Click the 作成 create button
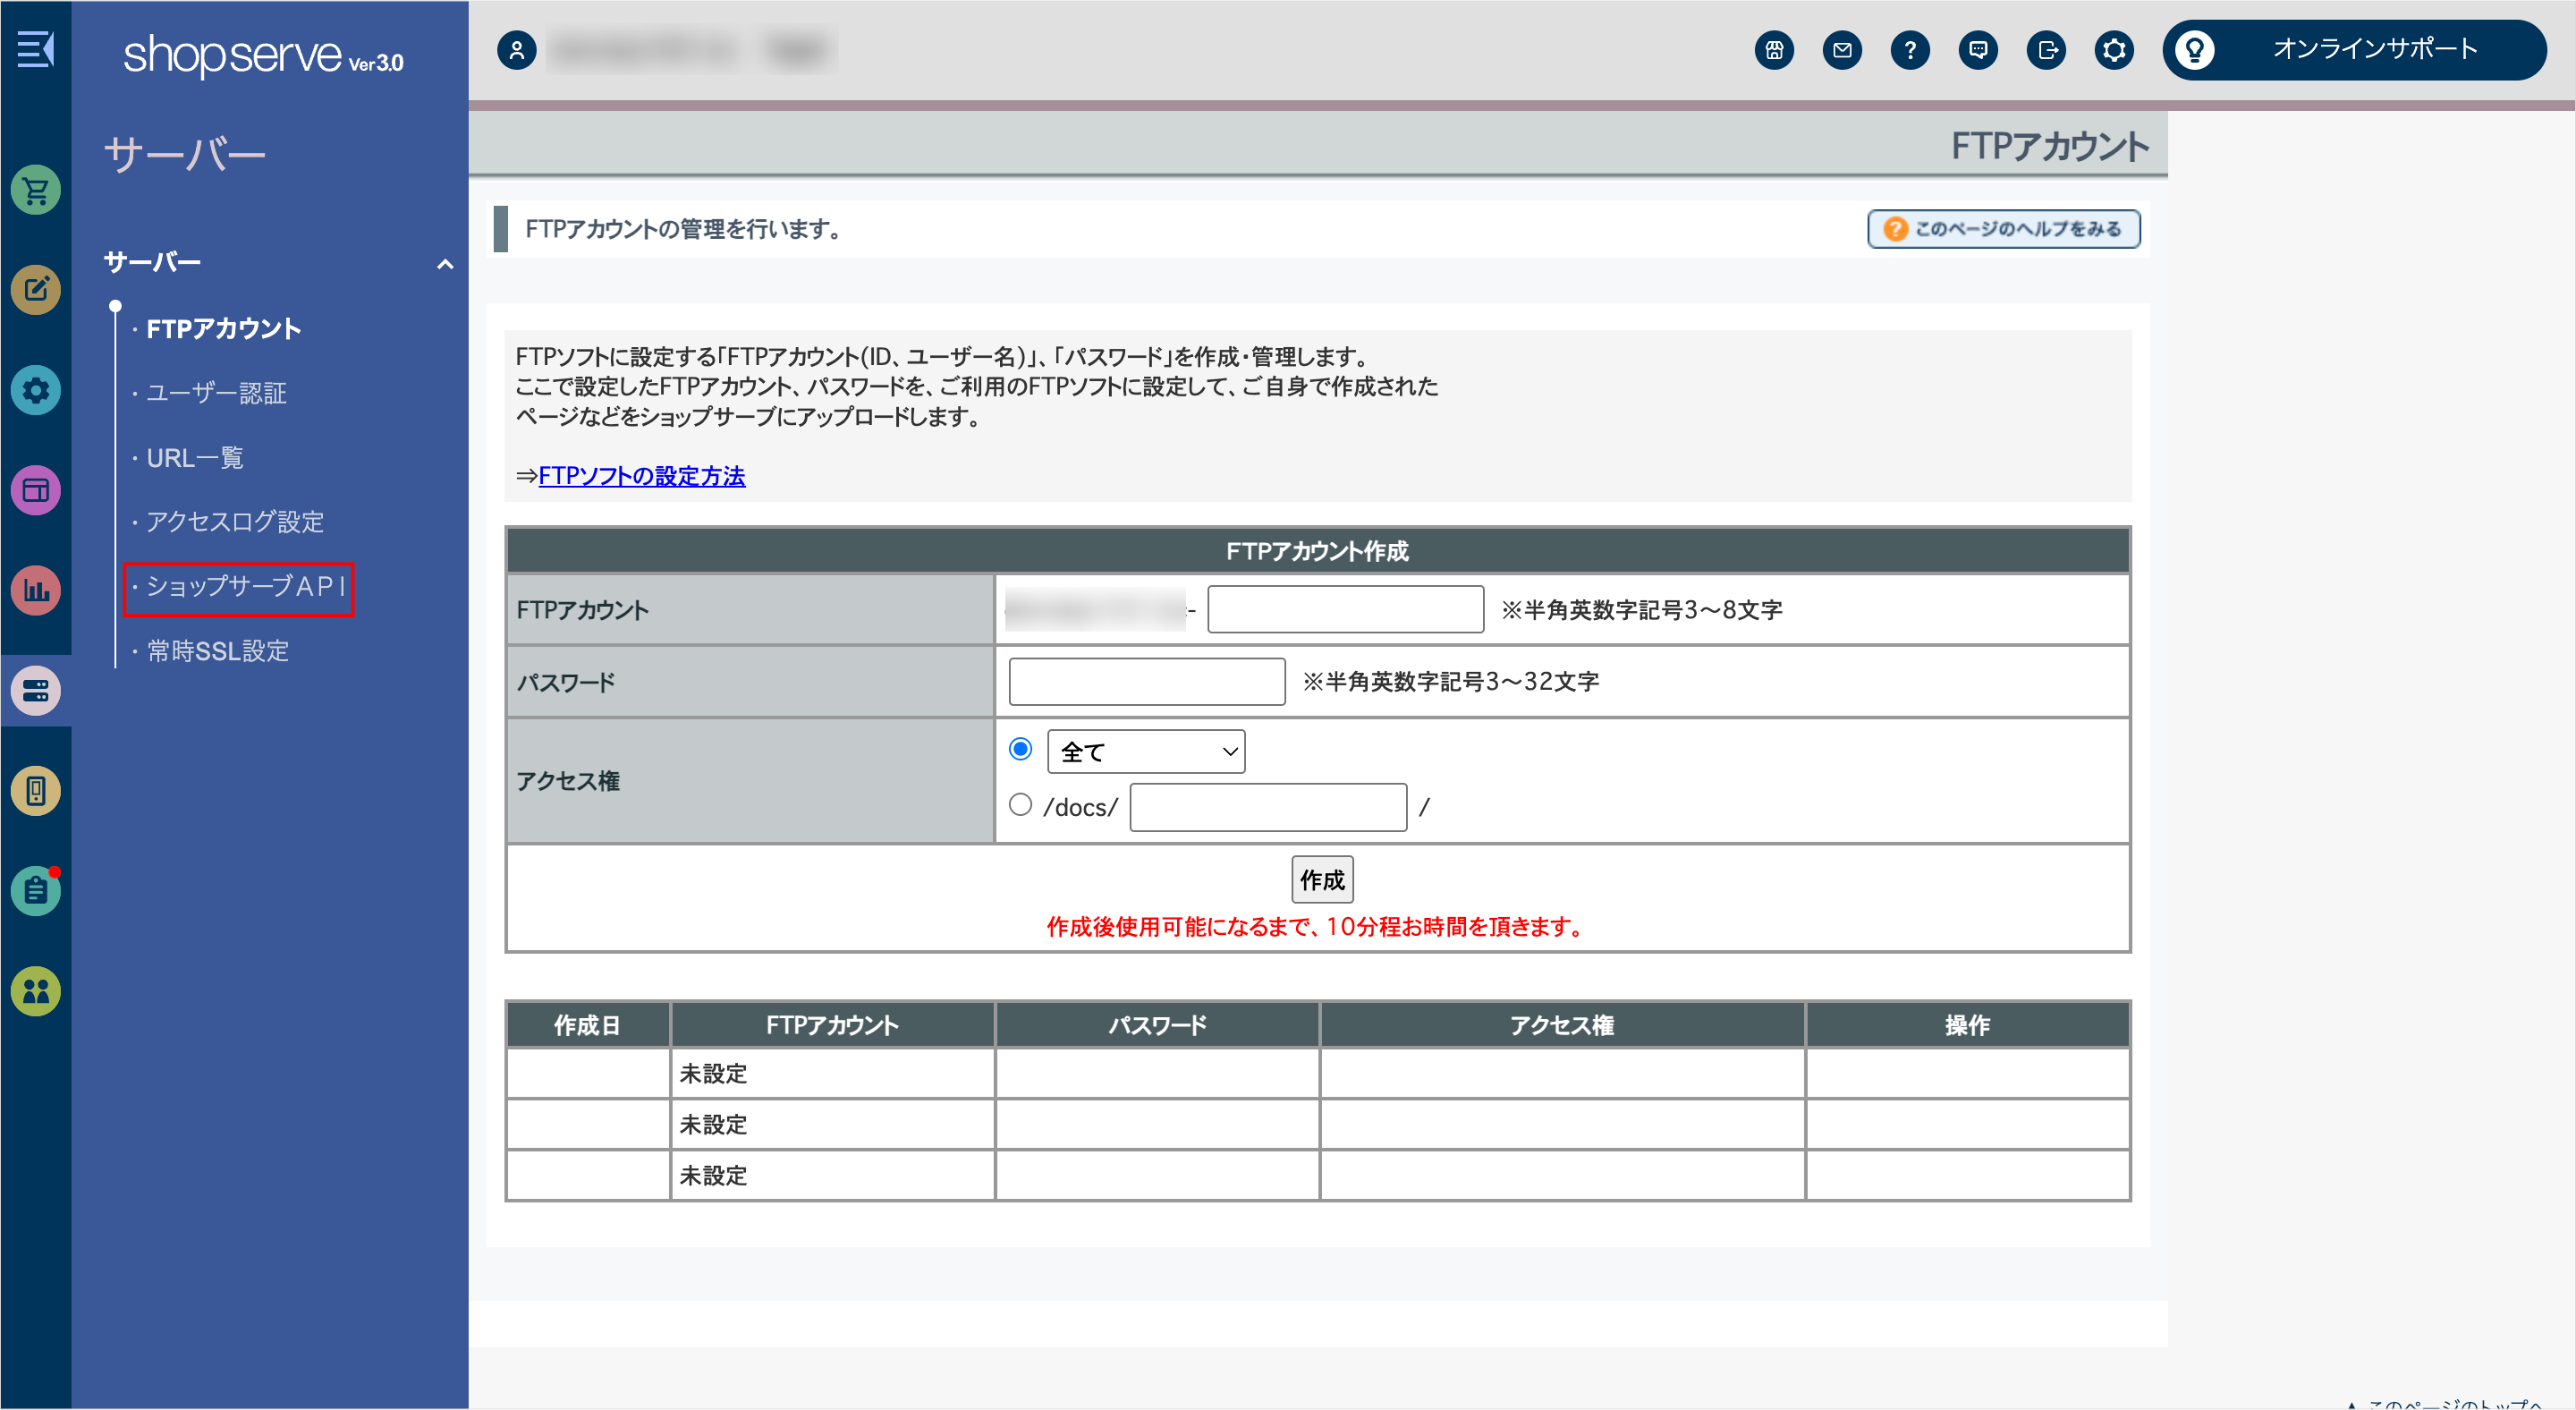Viewport: 2576px width, 1410px height. click(x=1322, y=880)
